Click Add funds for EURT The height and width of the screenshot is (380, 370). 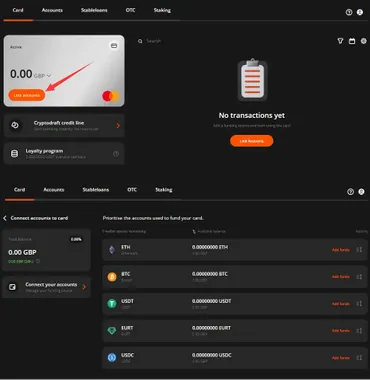(x=341, y=331)
